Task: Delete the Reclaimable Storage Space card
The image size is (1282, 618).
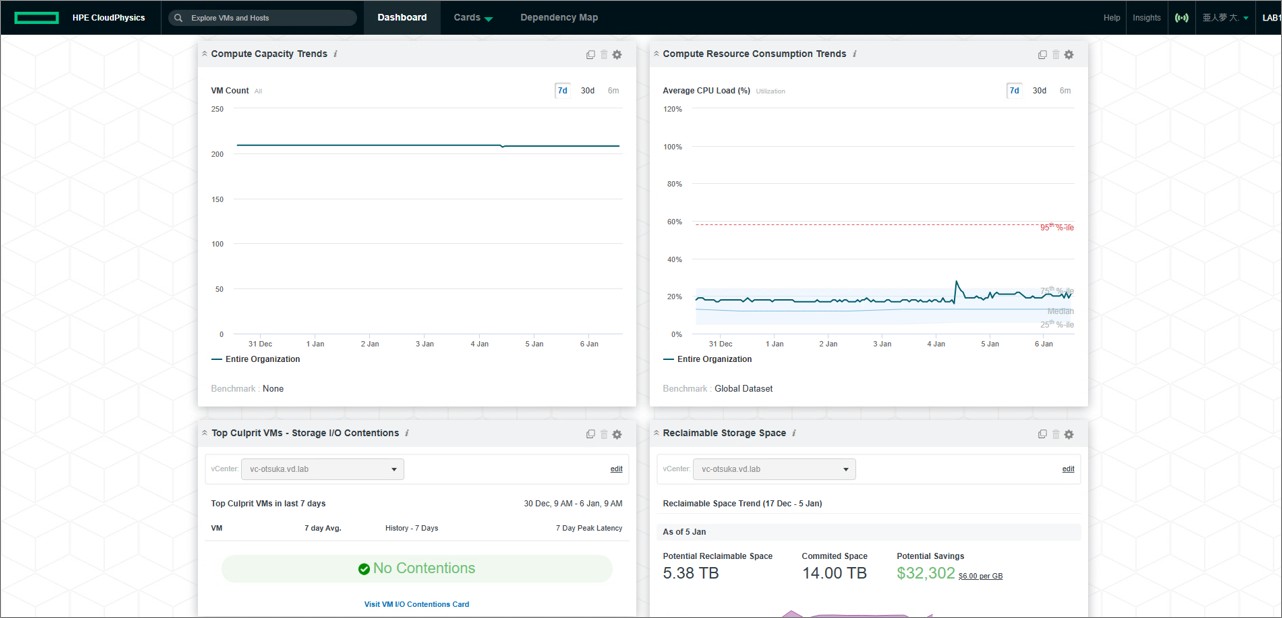Action: tap(1056, 434)
